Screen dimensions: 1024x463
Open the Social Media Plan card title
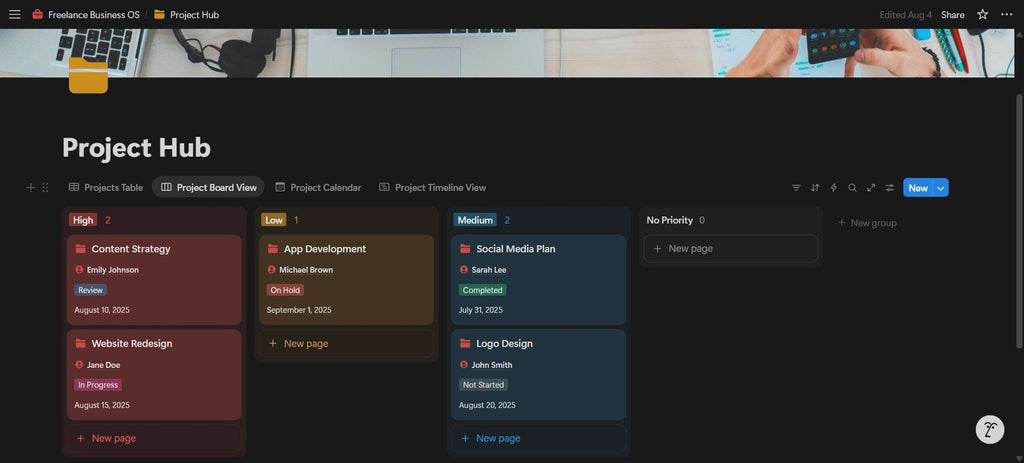coord(516,249)
